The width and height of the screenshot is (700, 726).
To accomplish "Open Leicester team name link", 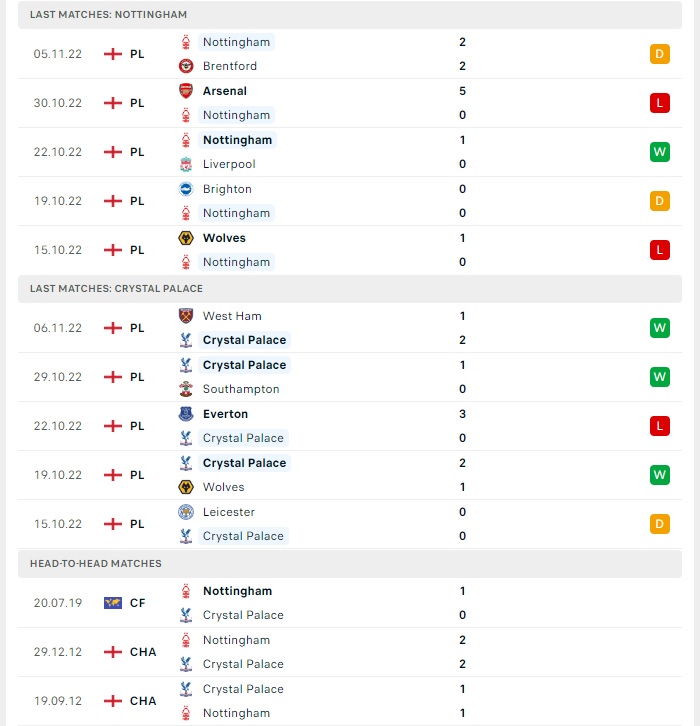I will [x=229, y=512].
